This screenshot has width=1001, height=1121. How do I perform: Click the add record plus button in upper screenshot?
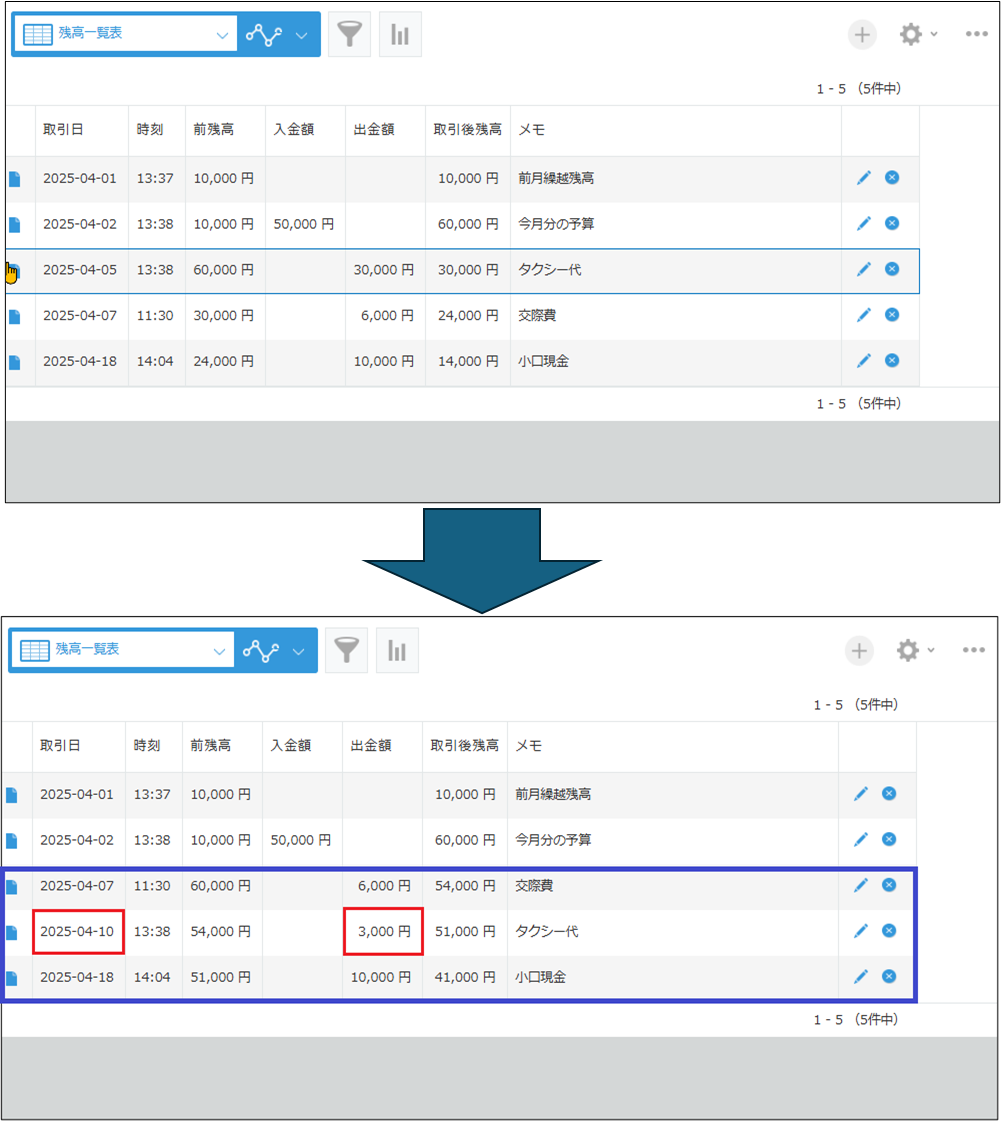click(x=862, y=35)
